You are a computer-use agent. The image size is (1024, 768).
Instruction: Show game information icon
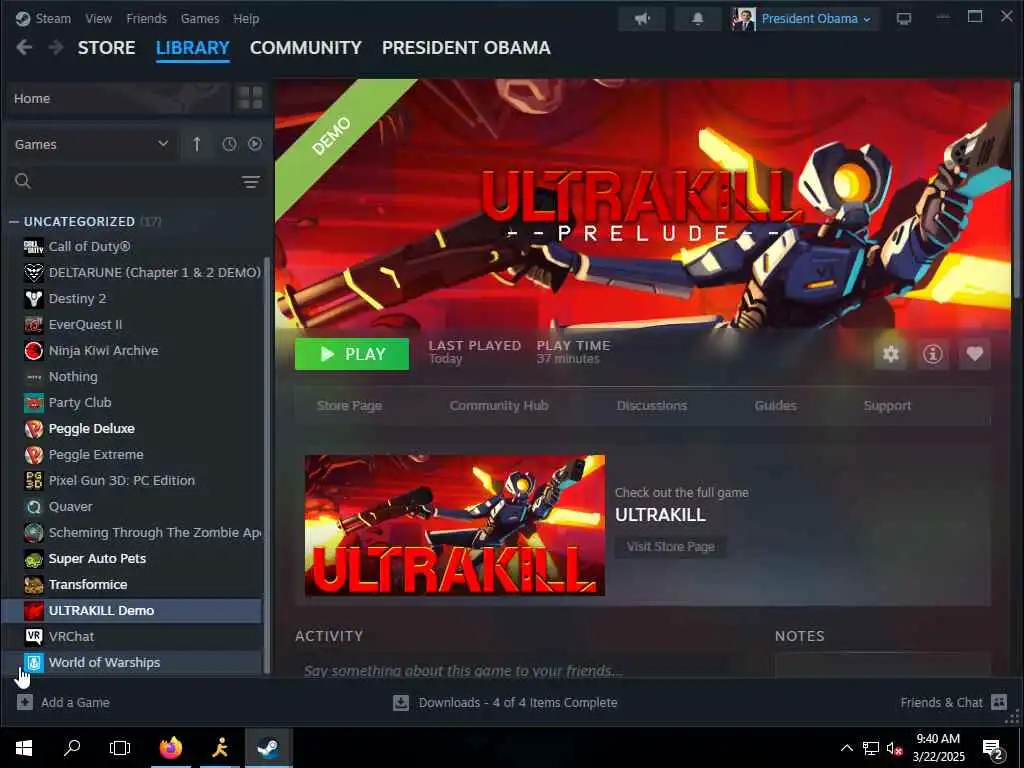933,354
